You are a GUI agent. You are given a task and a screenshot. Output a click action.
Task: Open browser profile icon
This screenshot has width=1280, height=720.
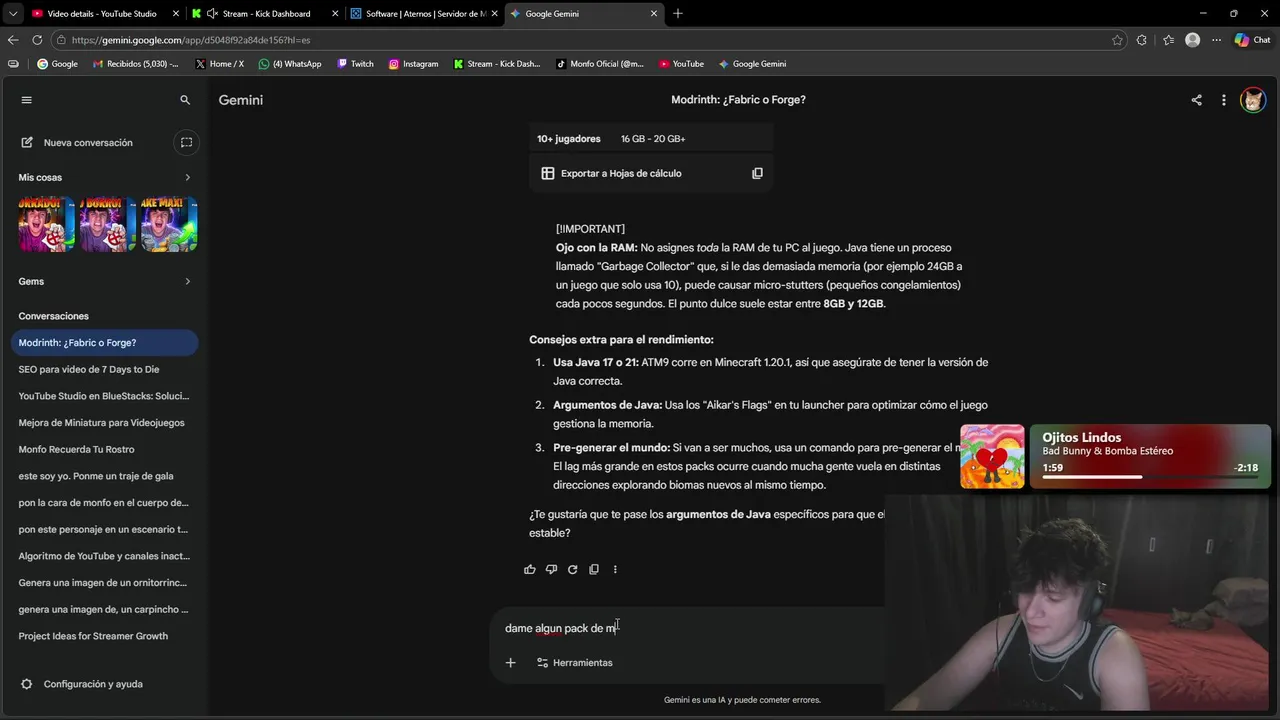point(1192,40)
